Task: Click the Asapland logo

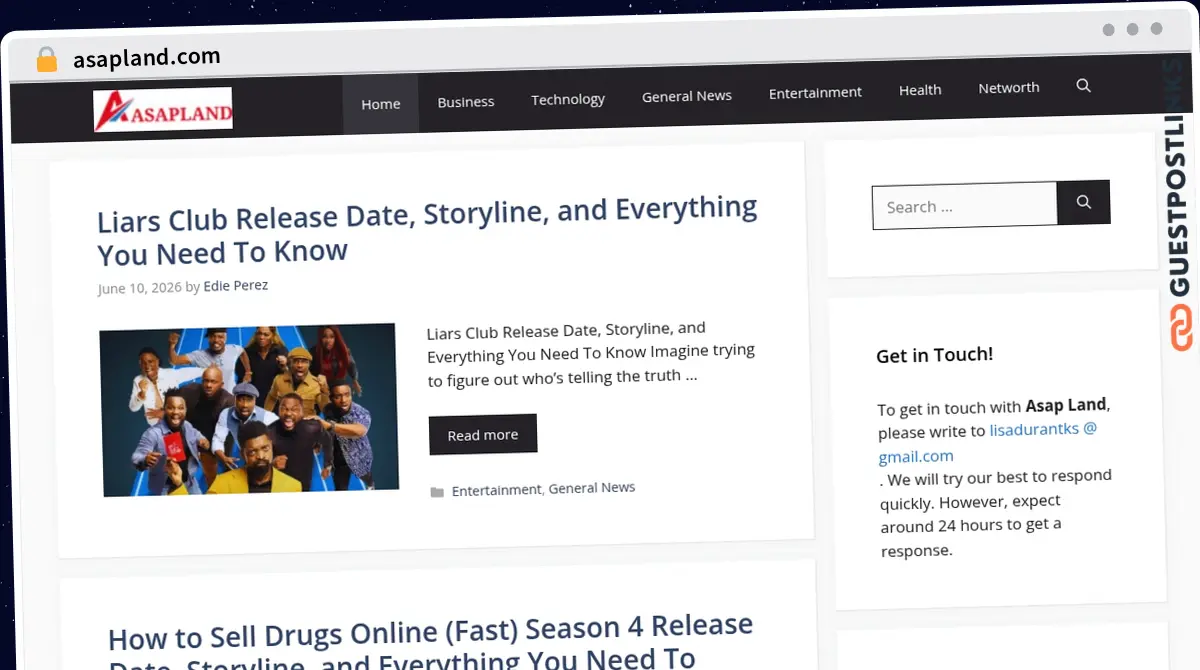Action: [163, 110]
